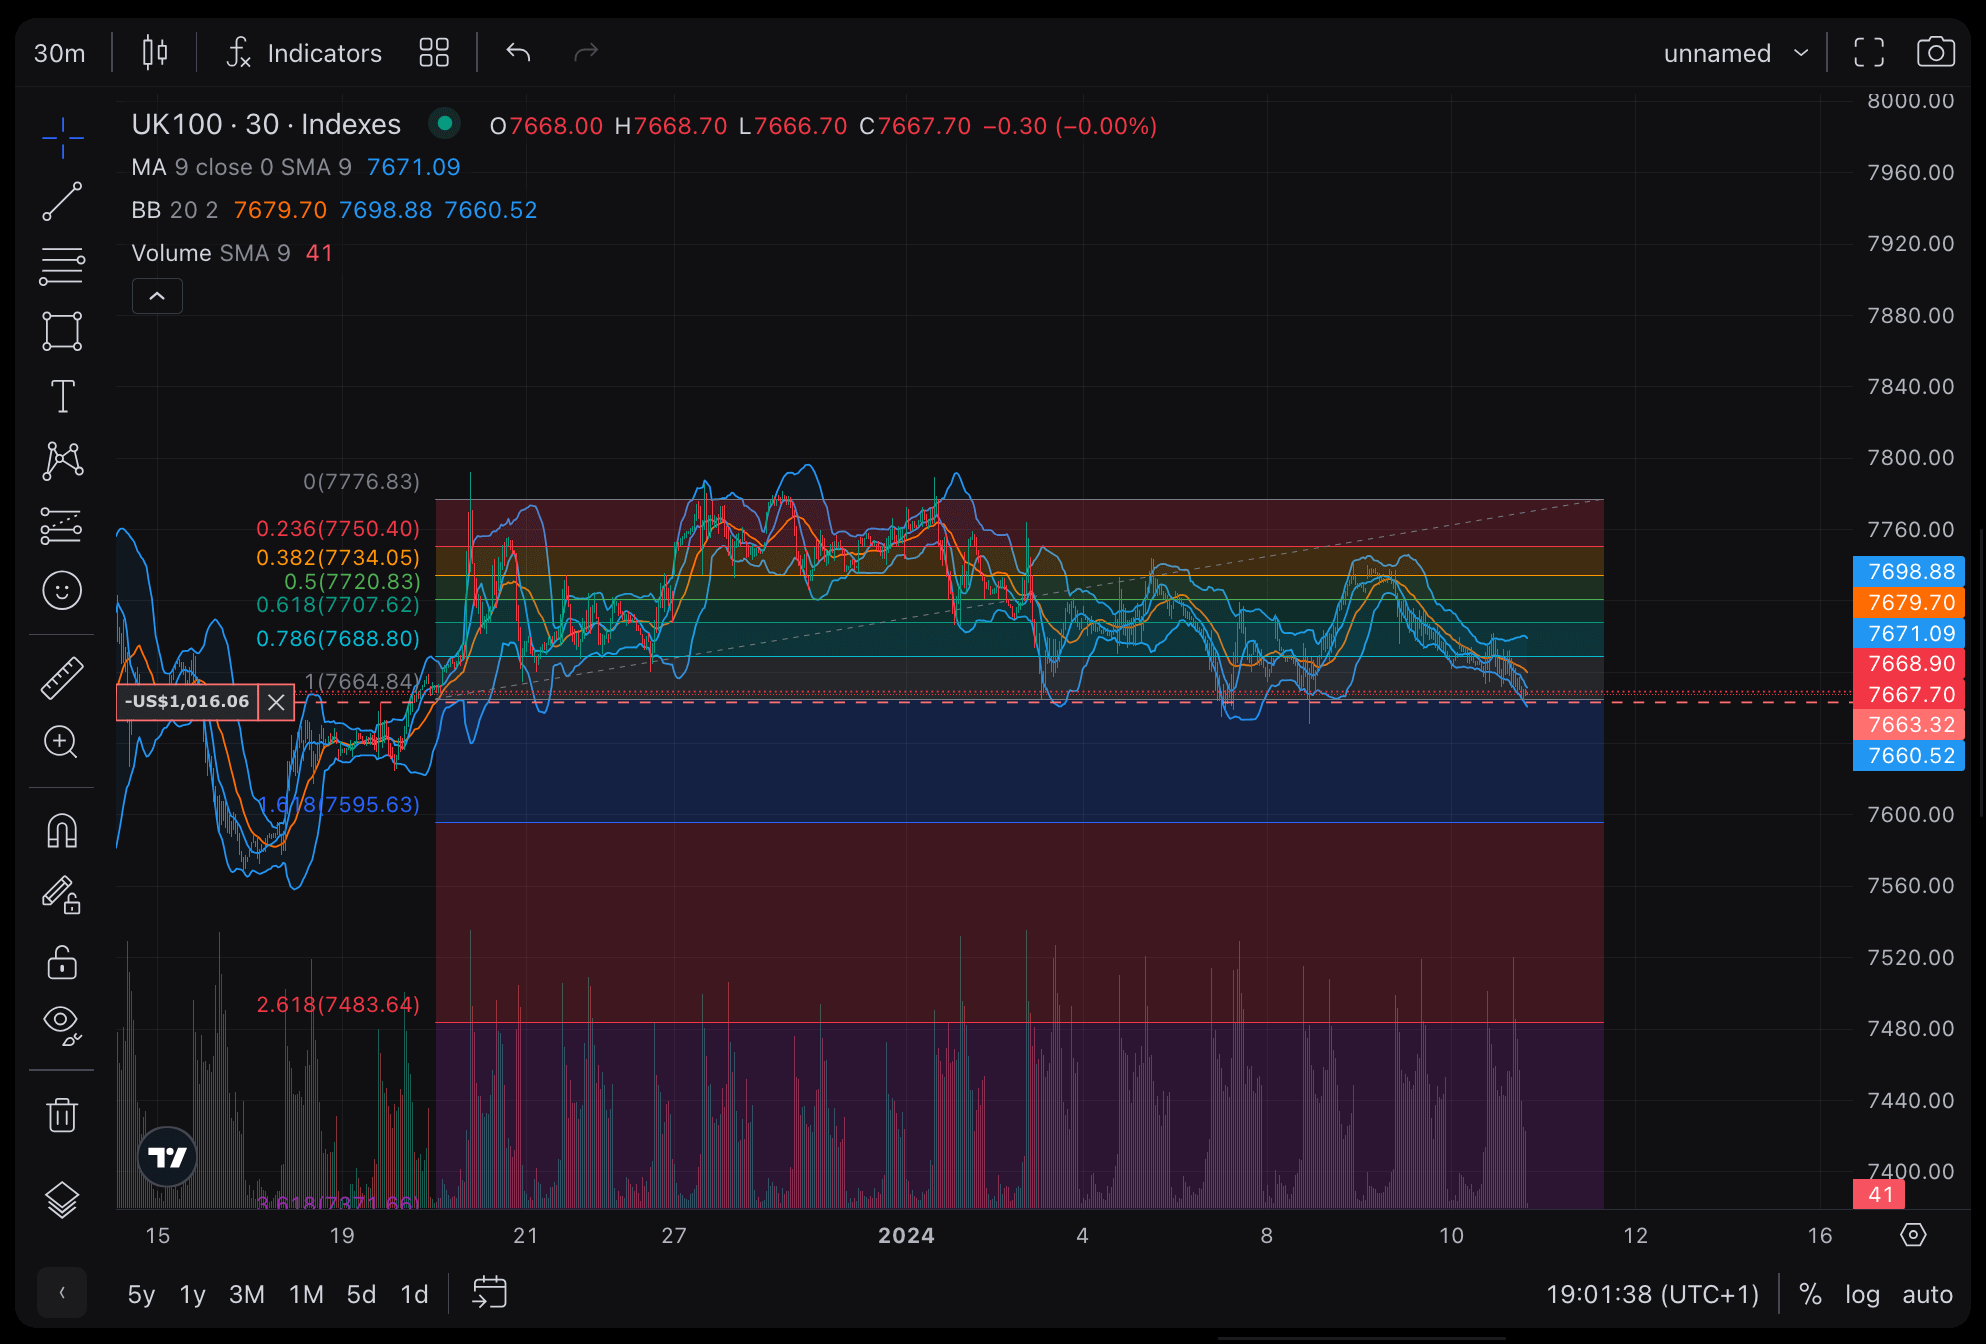1986x1344 pixels.
Task: Toggle stay in drawing mode
Action: click(x=62, y=895)
